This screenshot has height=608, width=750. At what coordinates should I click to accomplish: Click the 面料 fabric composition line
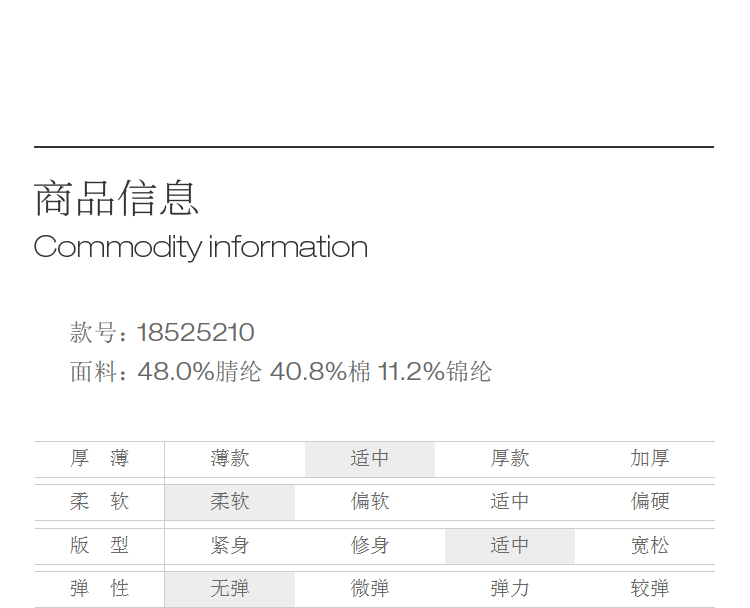[281, 372]
